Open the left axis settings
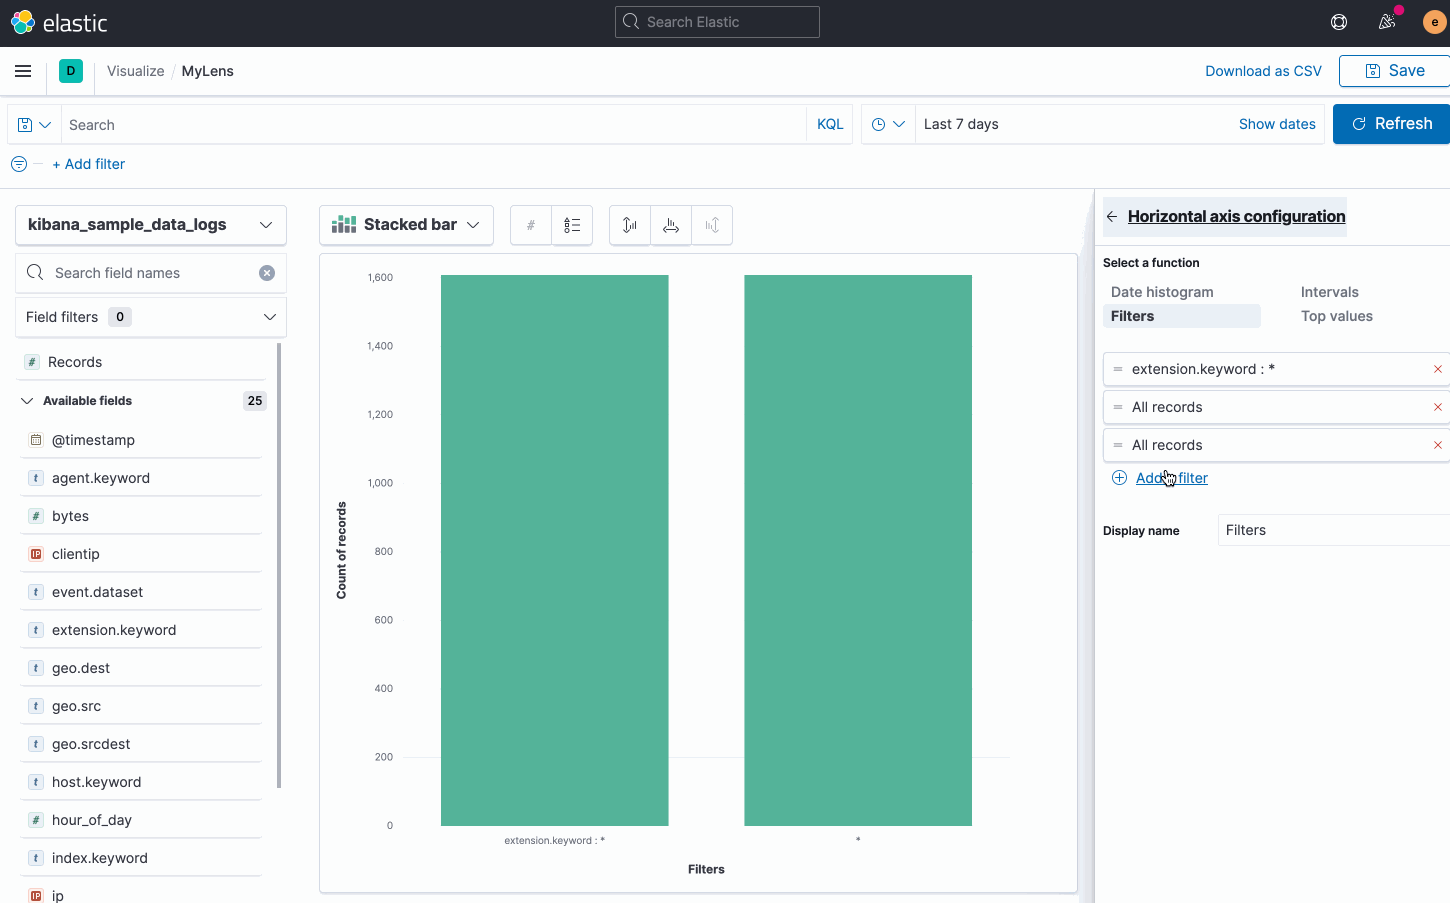 [x=629, y=225]
